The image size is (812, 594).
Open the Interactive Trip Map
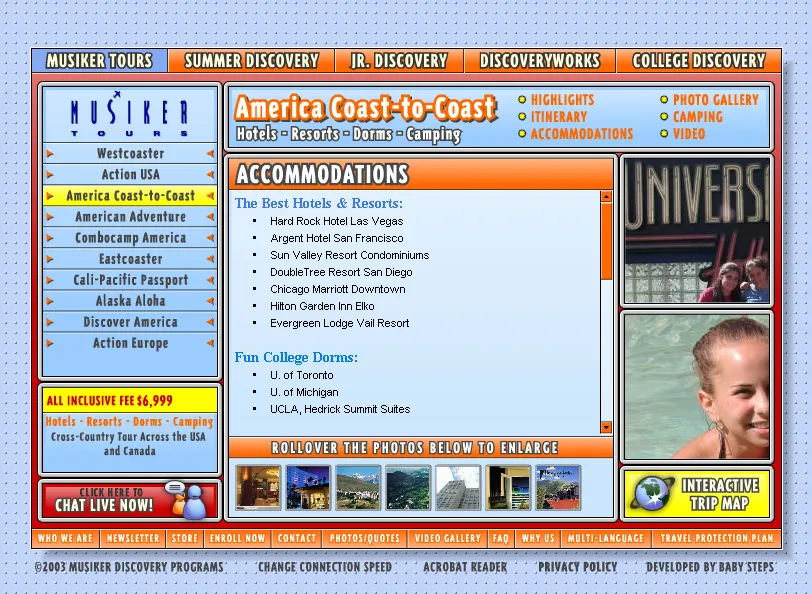[x=697, y=494]
